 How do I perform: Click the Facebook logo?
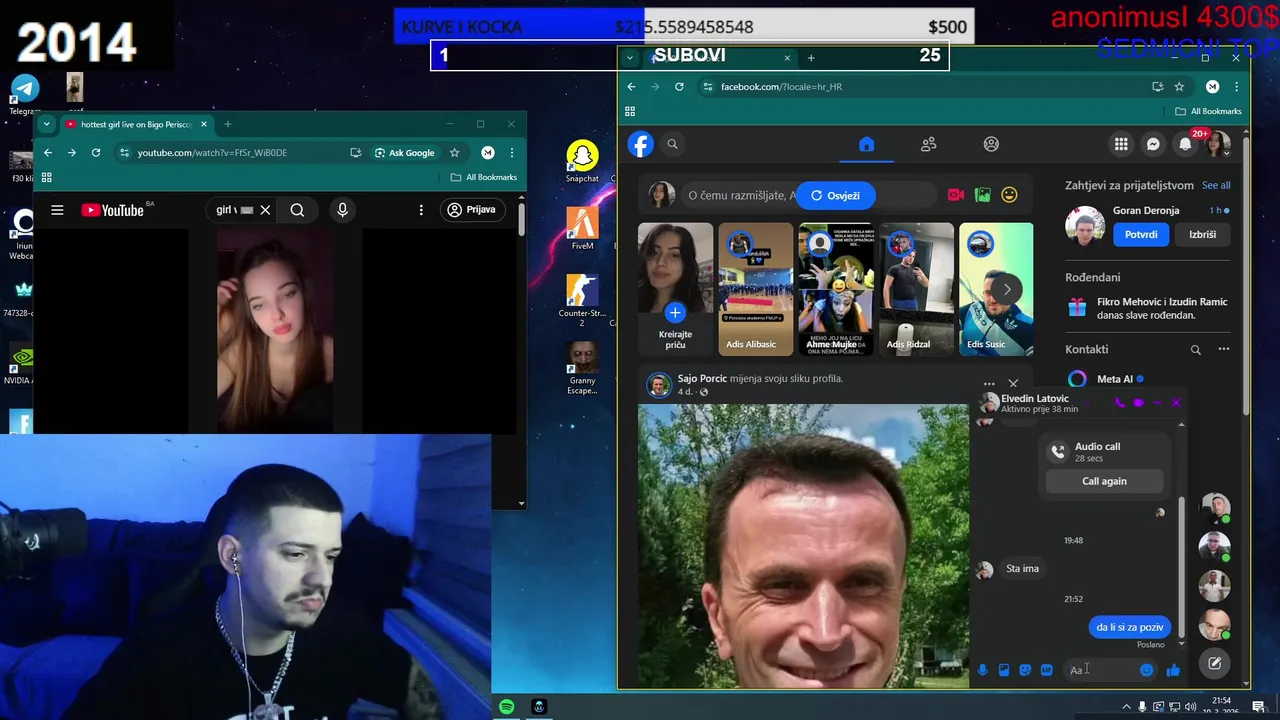641,144
